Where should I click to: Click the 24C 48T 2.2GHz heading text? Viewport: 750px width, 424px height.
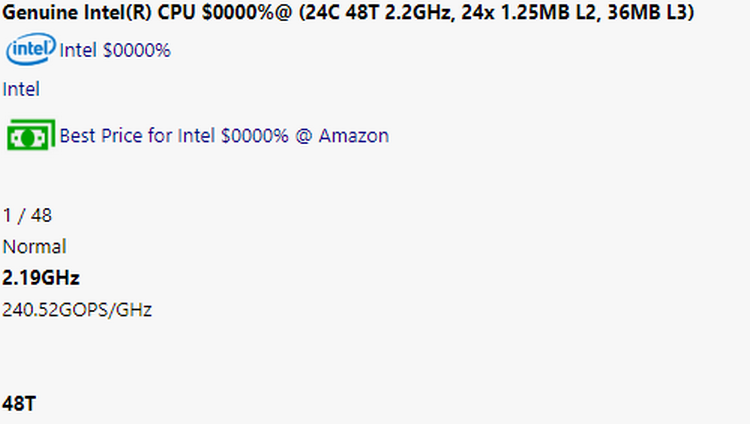pyautogui.click(x=377, y=12)
